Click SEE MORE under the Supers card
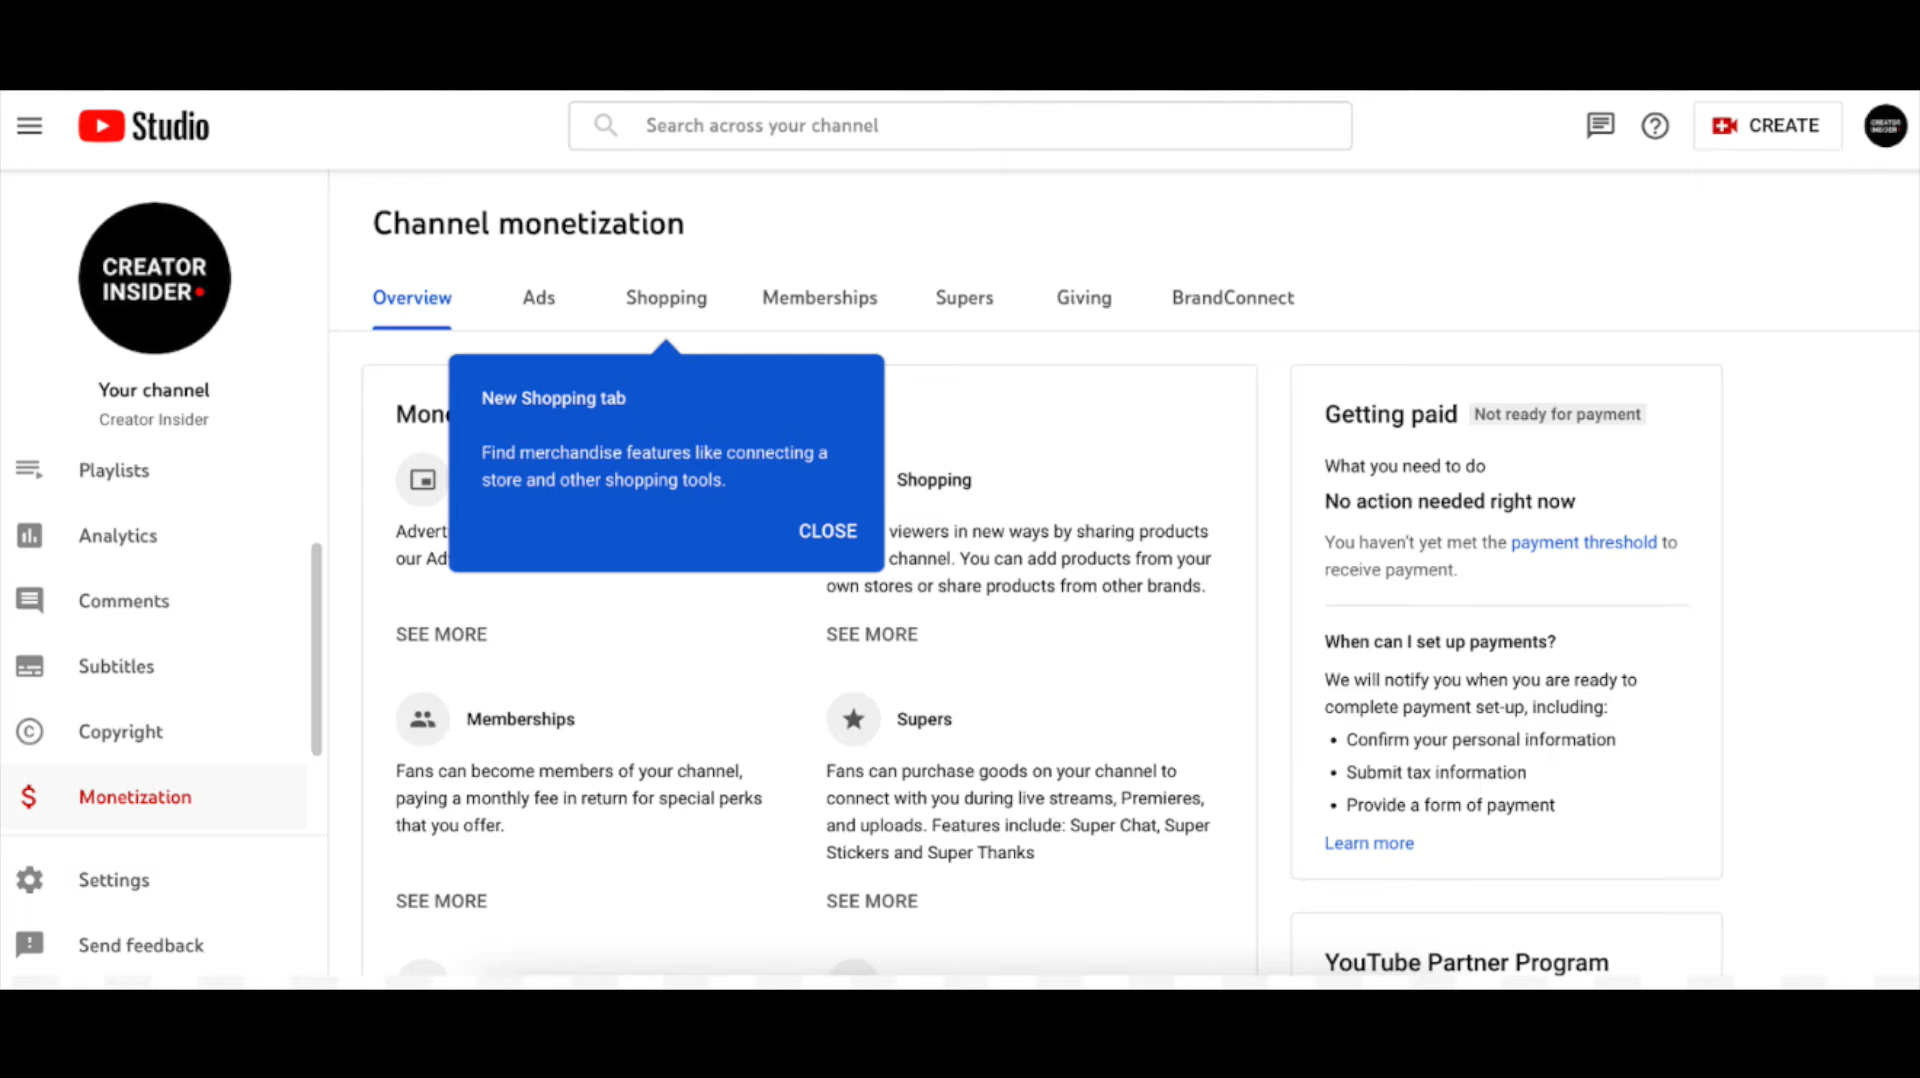 871,901
